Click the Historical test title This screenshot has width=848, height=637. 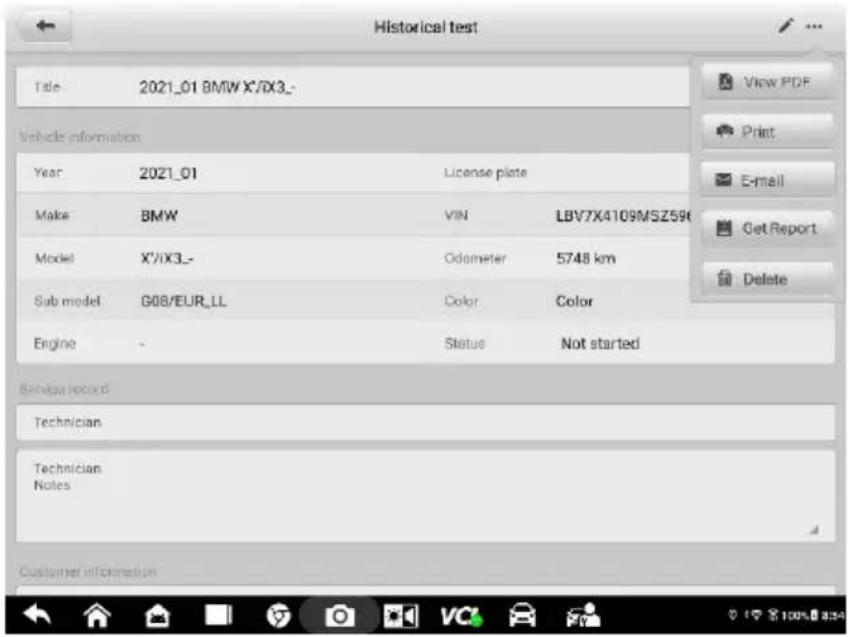click(426, 26)
